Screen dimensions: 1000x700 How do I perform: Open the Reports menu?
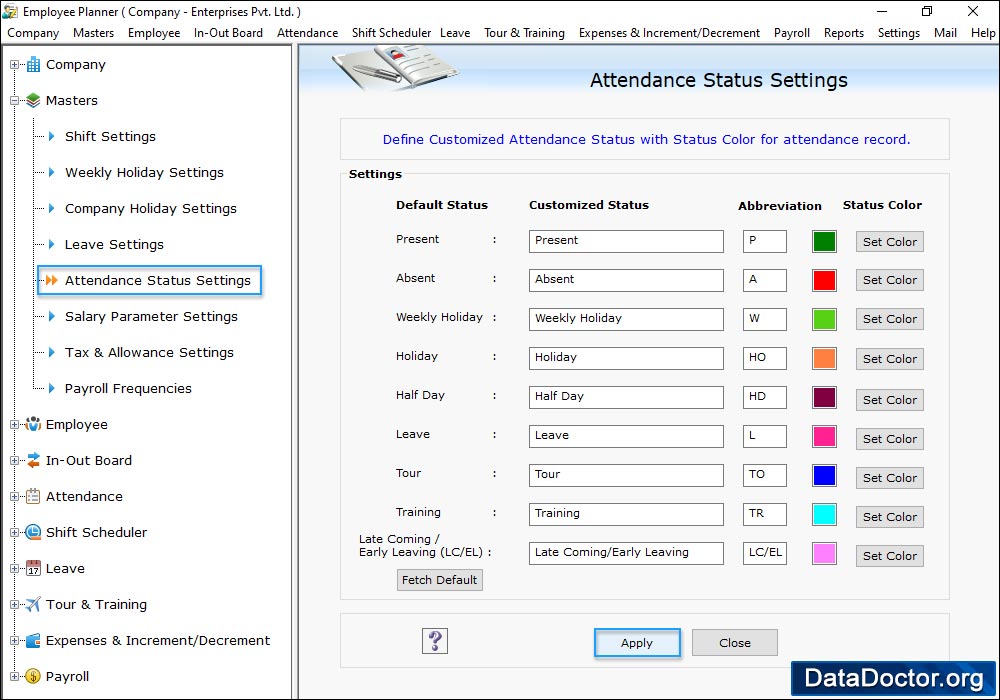pyautogui.click(x=843, y=33)
